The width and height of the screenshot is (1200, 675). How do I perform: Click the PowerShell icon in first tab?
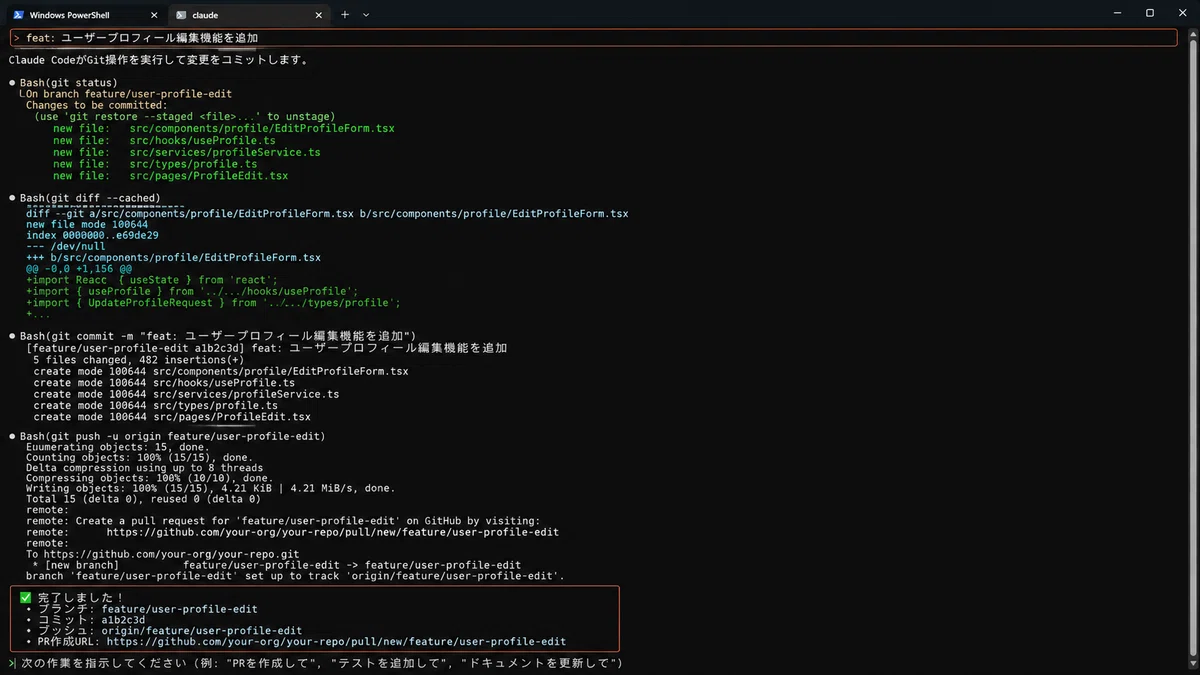click(18, 15)
